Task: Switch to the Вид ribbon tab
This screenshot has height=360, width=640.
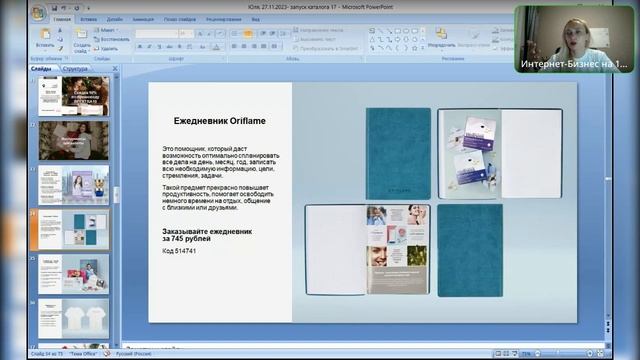Action: (256, 19)
